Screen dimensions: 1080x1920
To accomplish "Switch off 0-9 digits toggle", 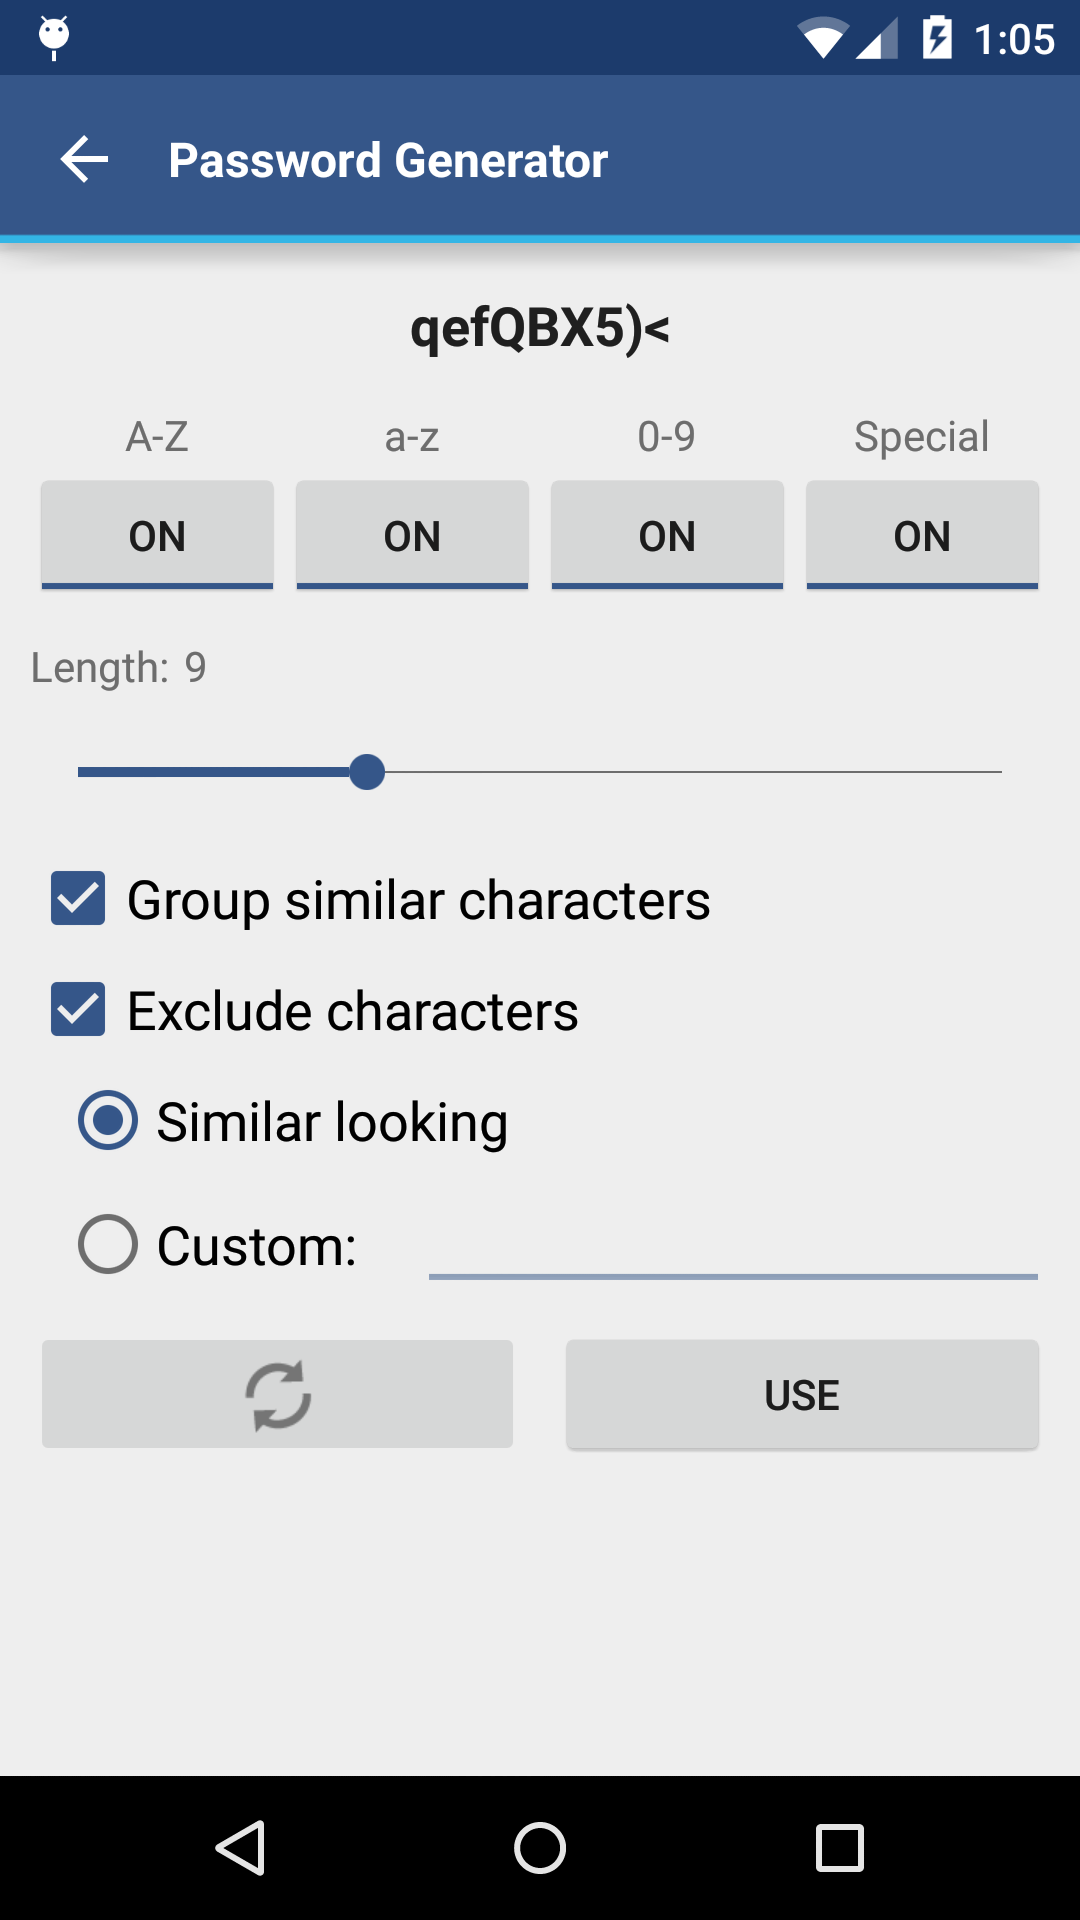I will click(x=667, y=536).
